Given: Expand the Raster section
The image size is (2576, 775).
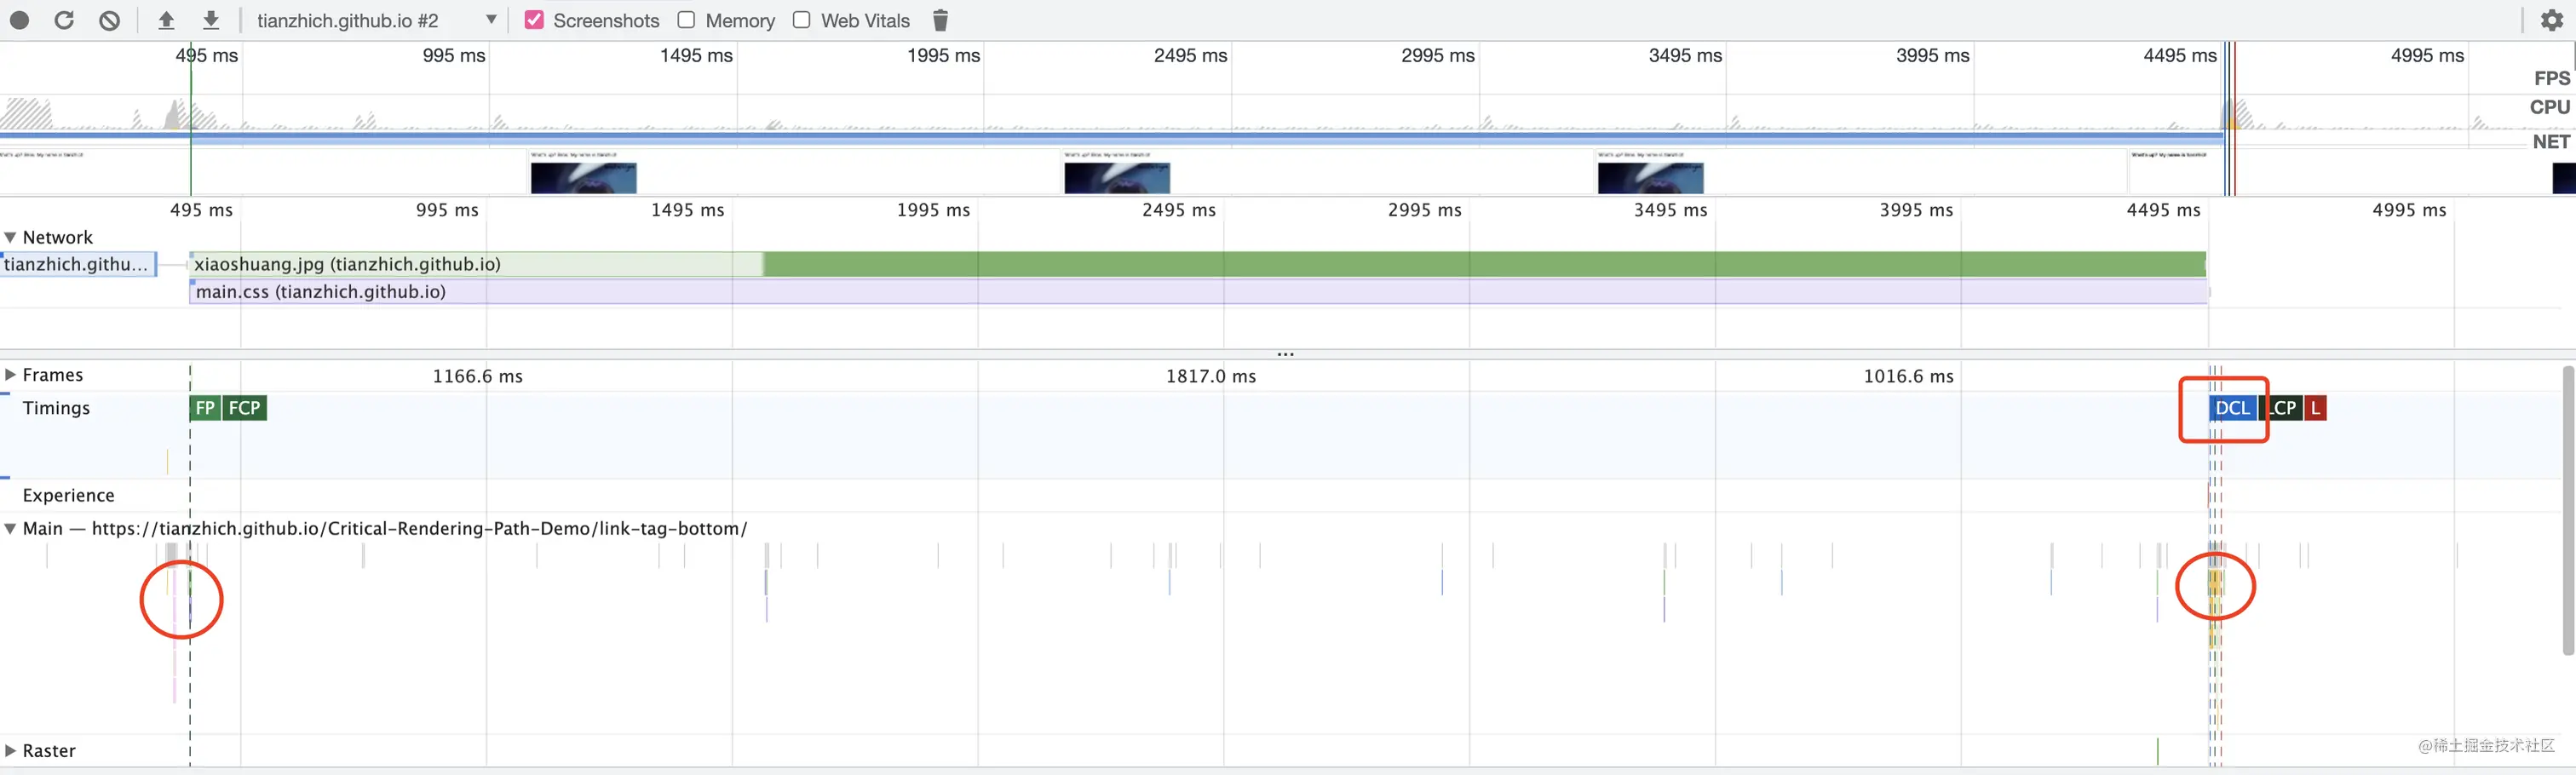Looking at the screenshot, I should pyautogui.click(x=10, y=750).
